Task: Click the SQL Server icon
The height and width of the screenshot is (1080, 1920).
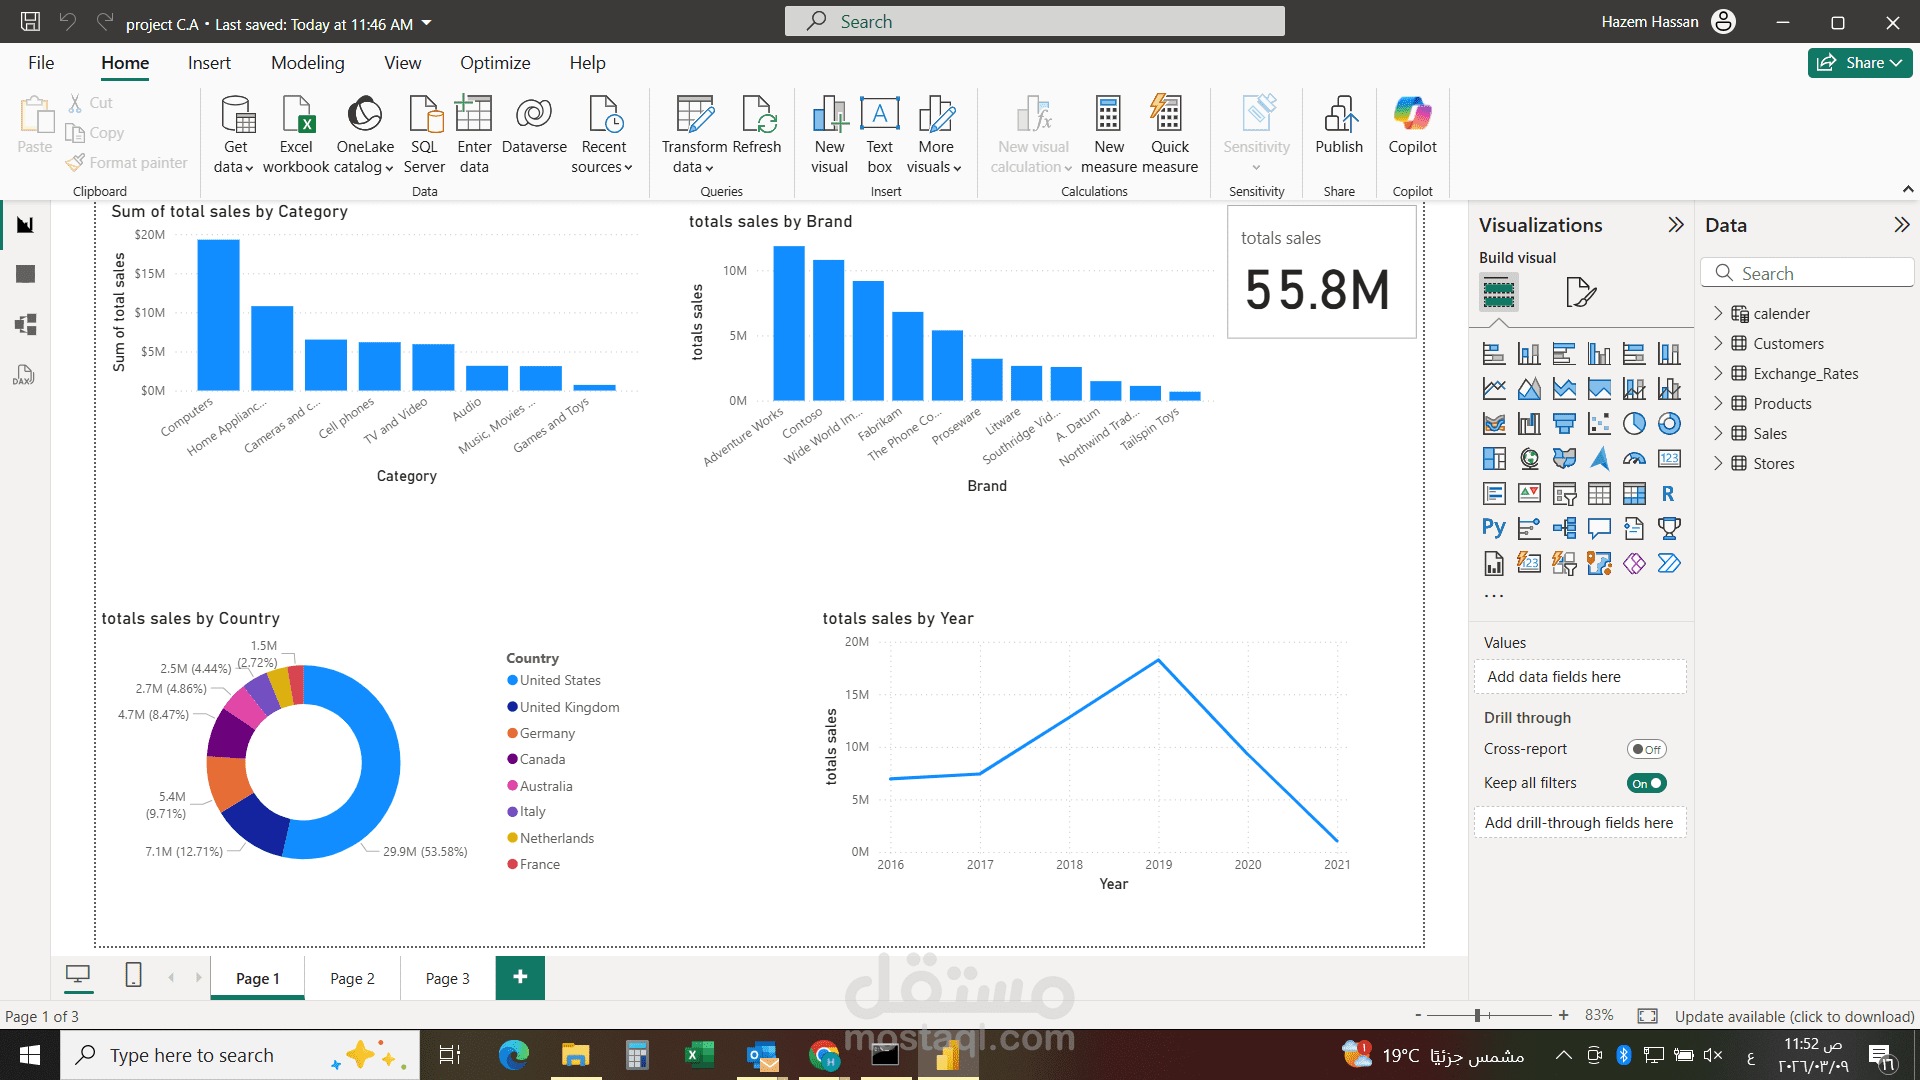Action: 424,115
